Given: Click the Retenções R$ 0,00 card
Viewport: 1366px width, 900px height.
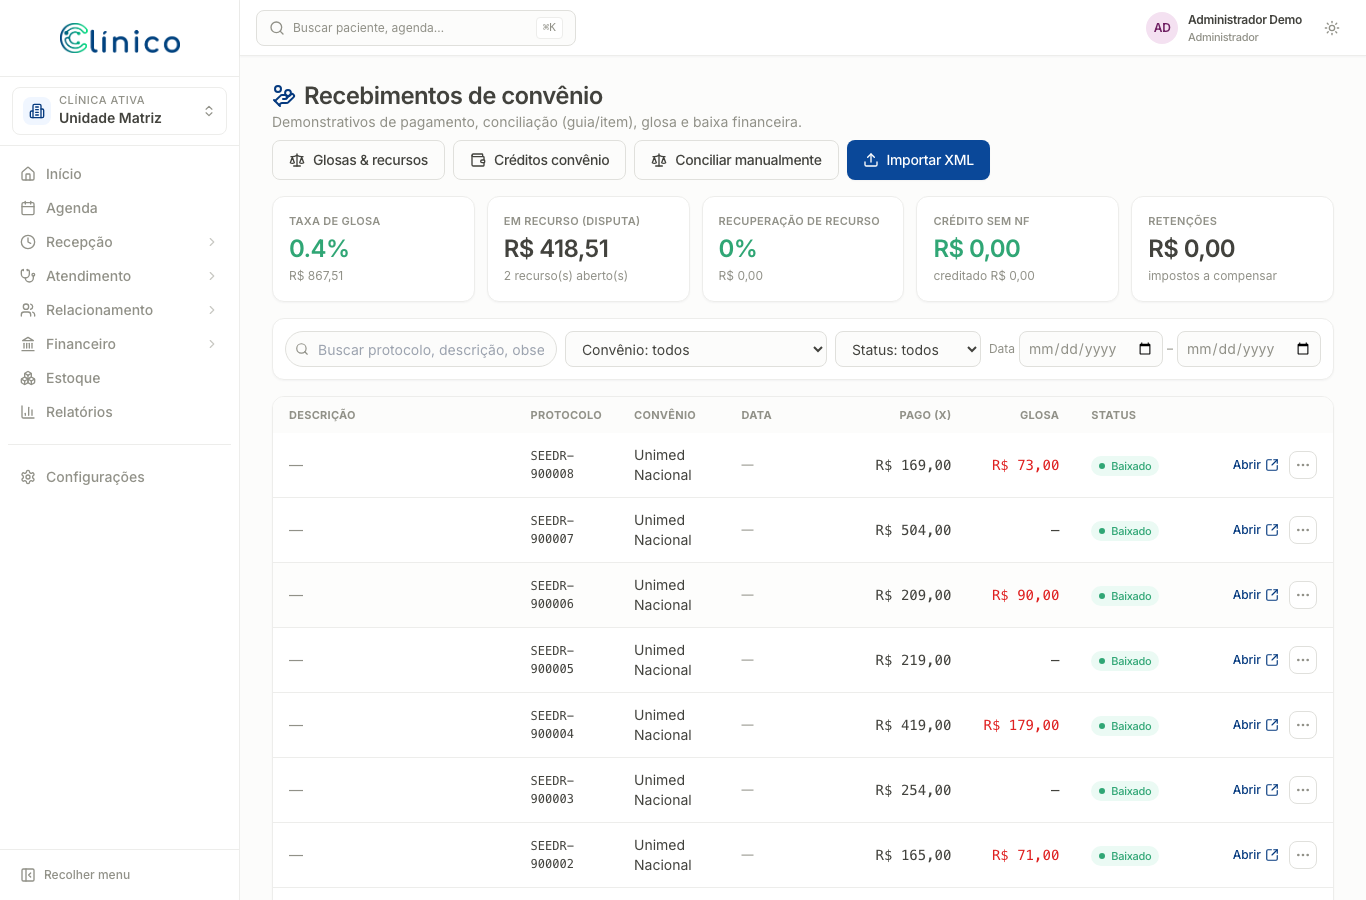Looking at the screenshot, I should tap(1232, 249).
